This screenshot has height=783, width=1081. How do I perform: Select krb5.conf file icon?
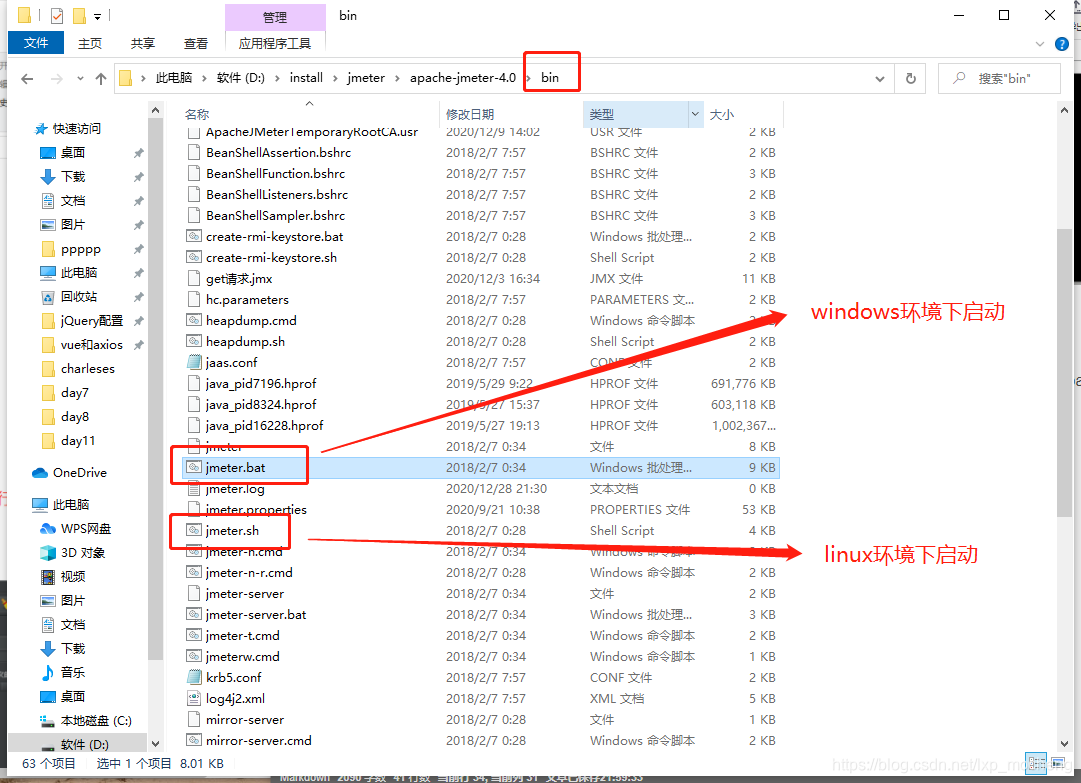tap(194, 678)
